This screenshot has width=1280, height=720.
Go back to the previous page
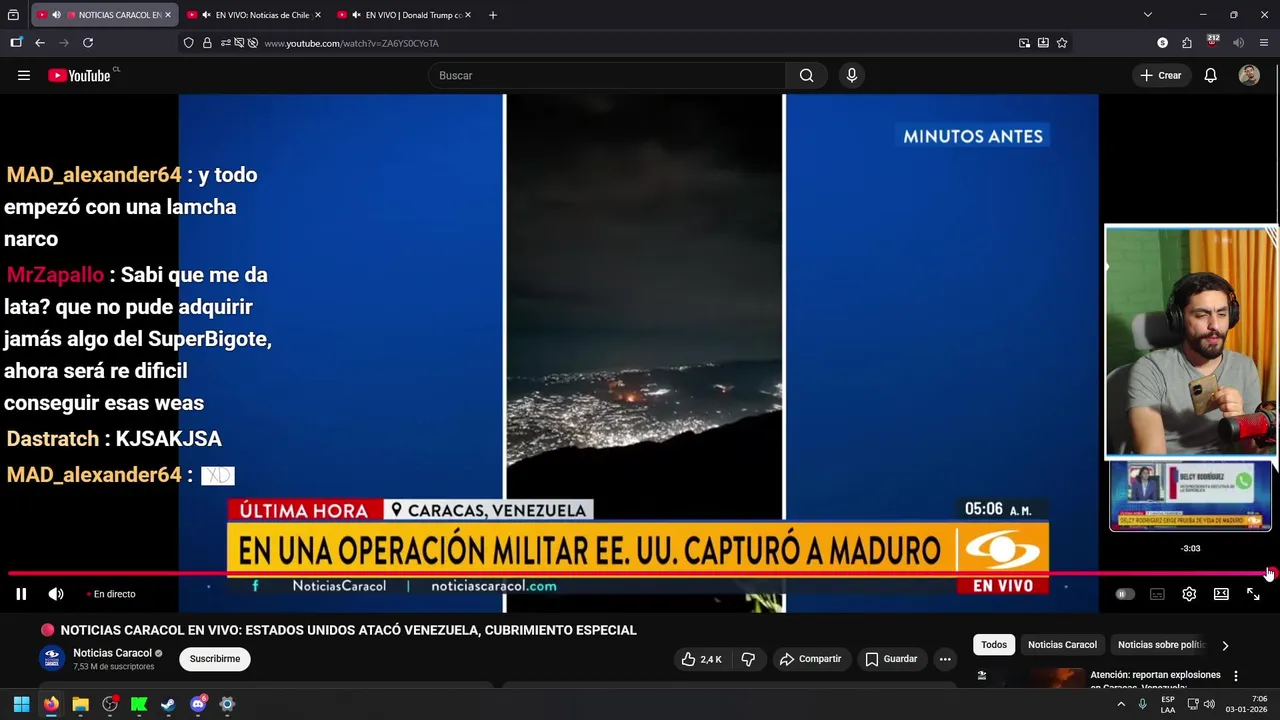[40, 43]
